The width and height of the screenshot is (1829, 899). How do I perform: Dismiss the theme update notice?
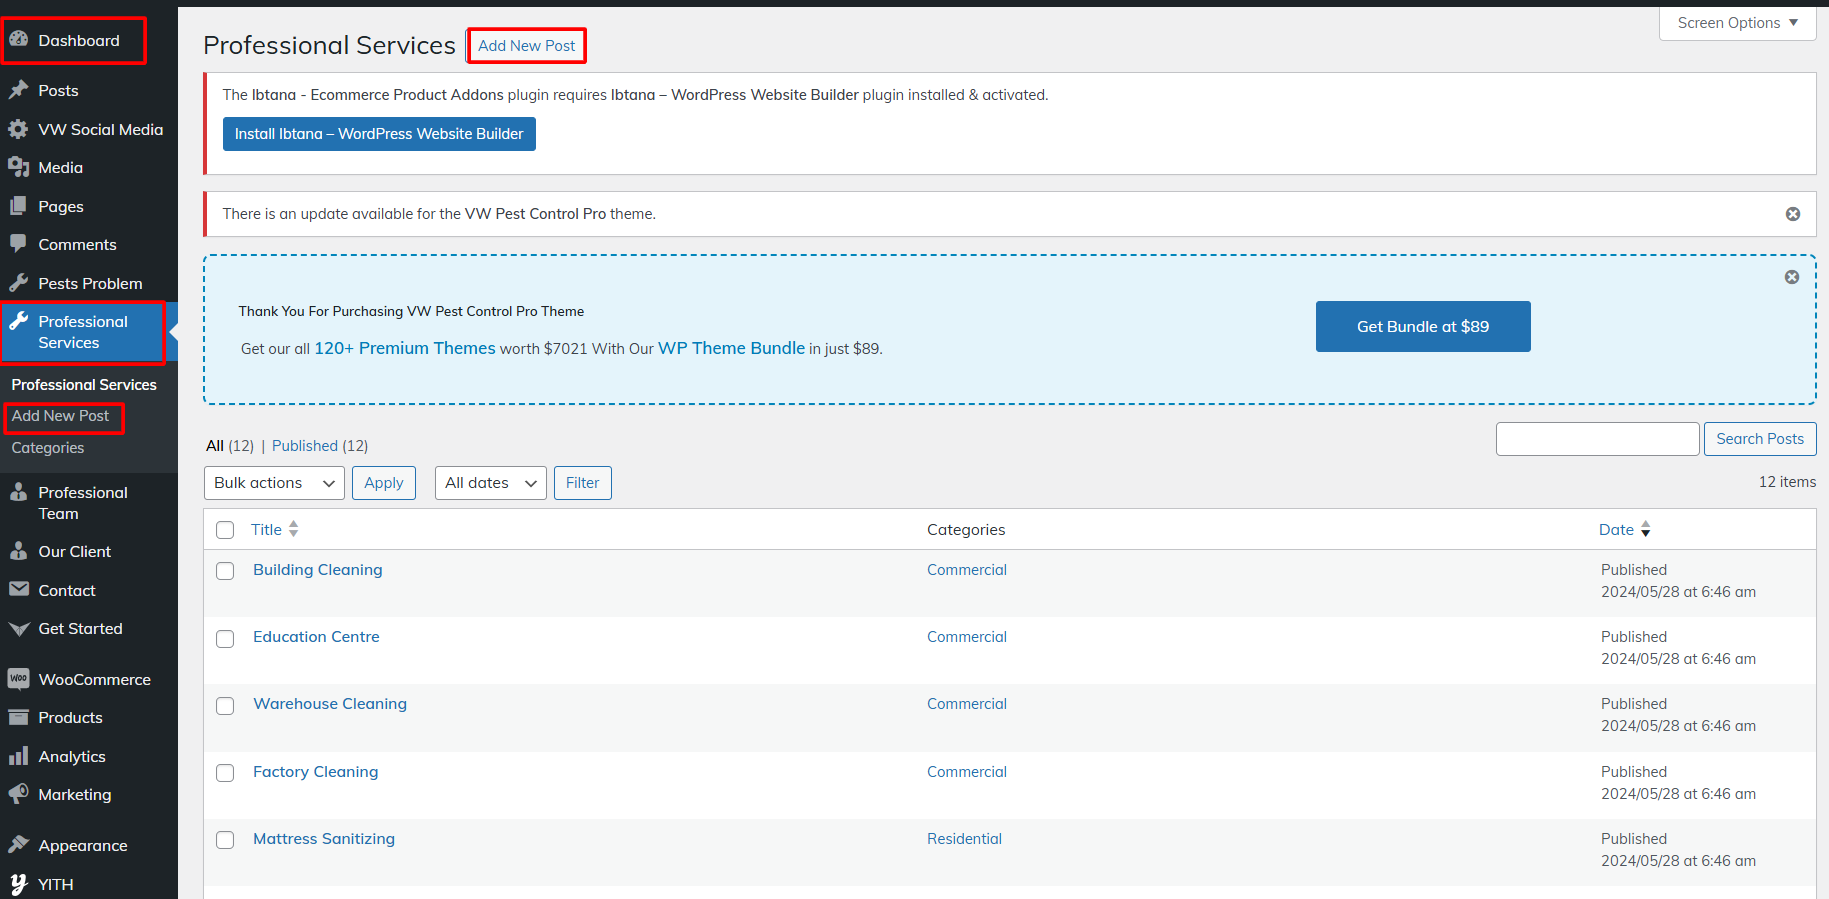pyautogui.click(x=1792, y=214)
